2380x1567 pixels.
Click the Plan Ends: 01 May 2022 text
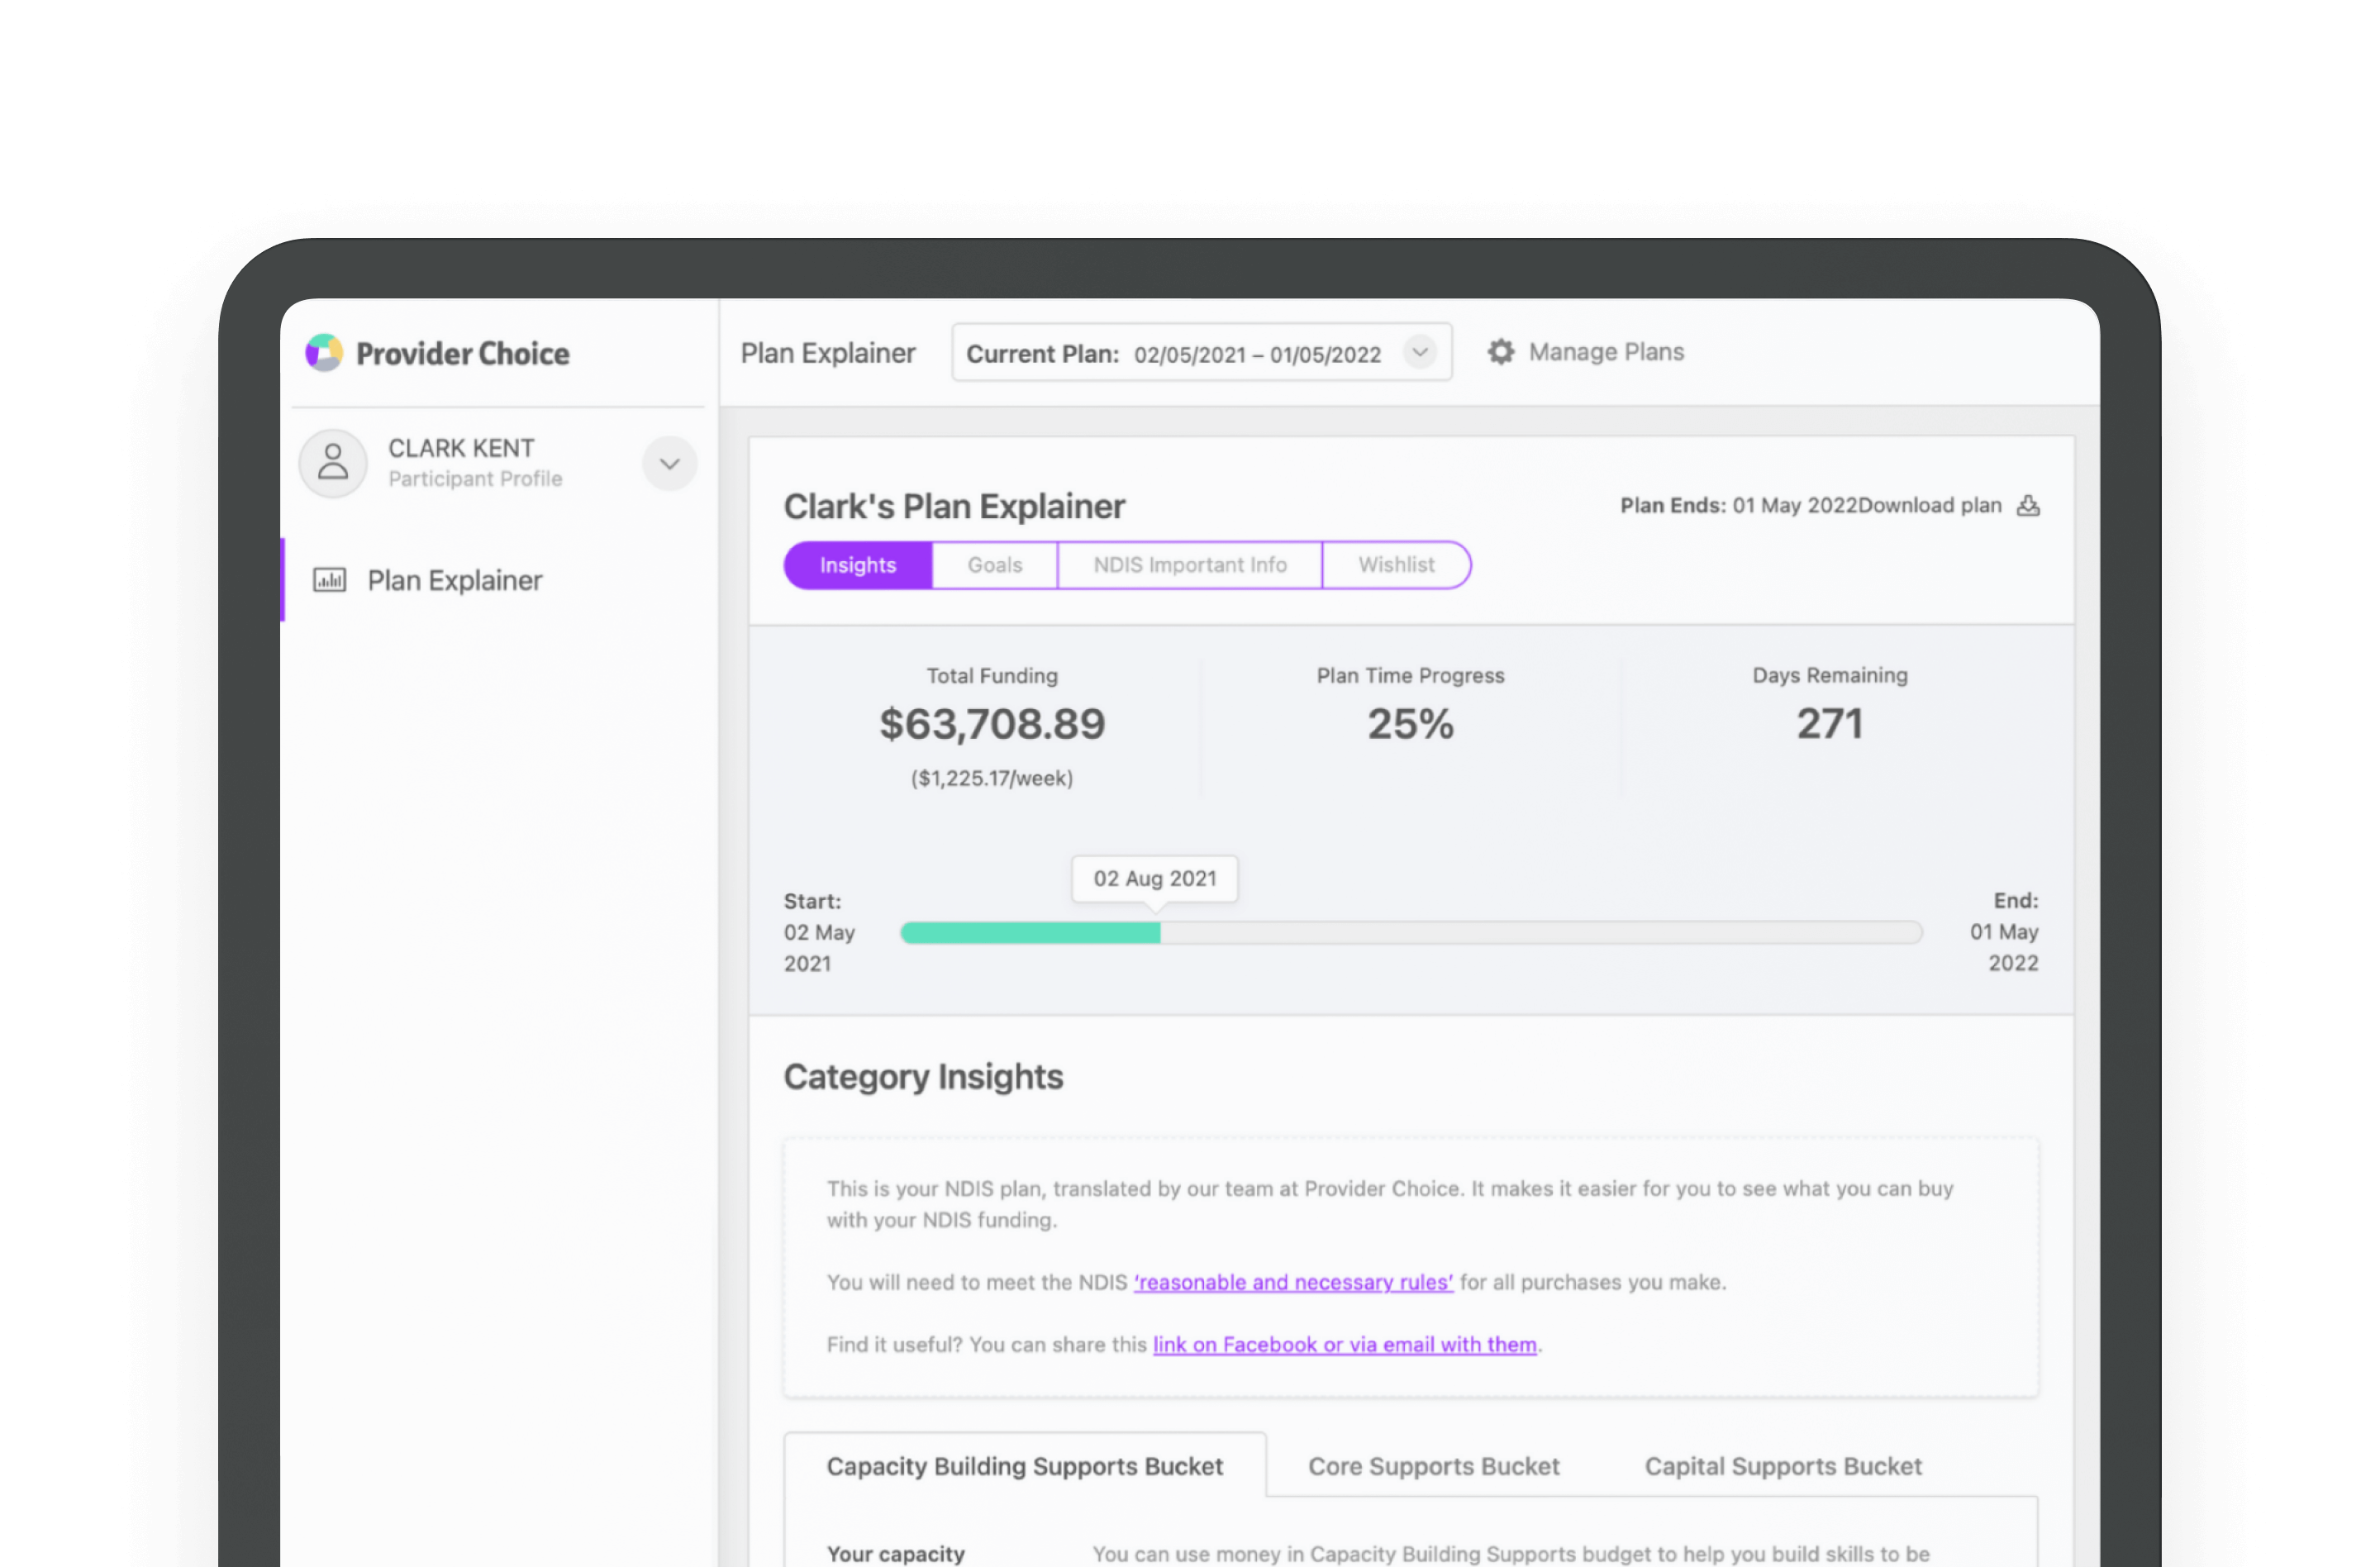pos(1739,506)
